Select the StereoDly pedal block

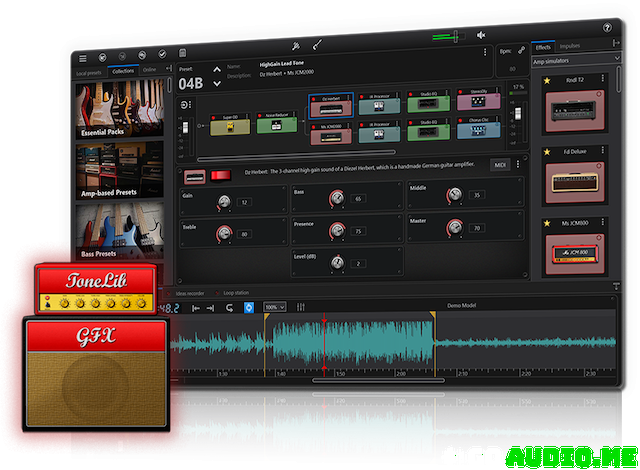click(x=478, y=99)
